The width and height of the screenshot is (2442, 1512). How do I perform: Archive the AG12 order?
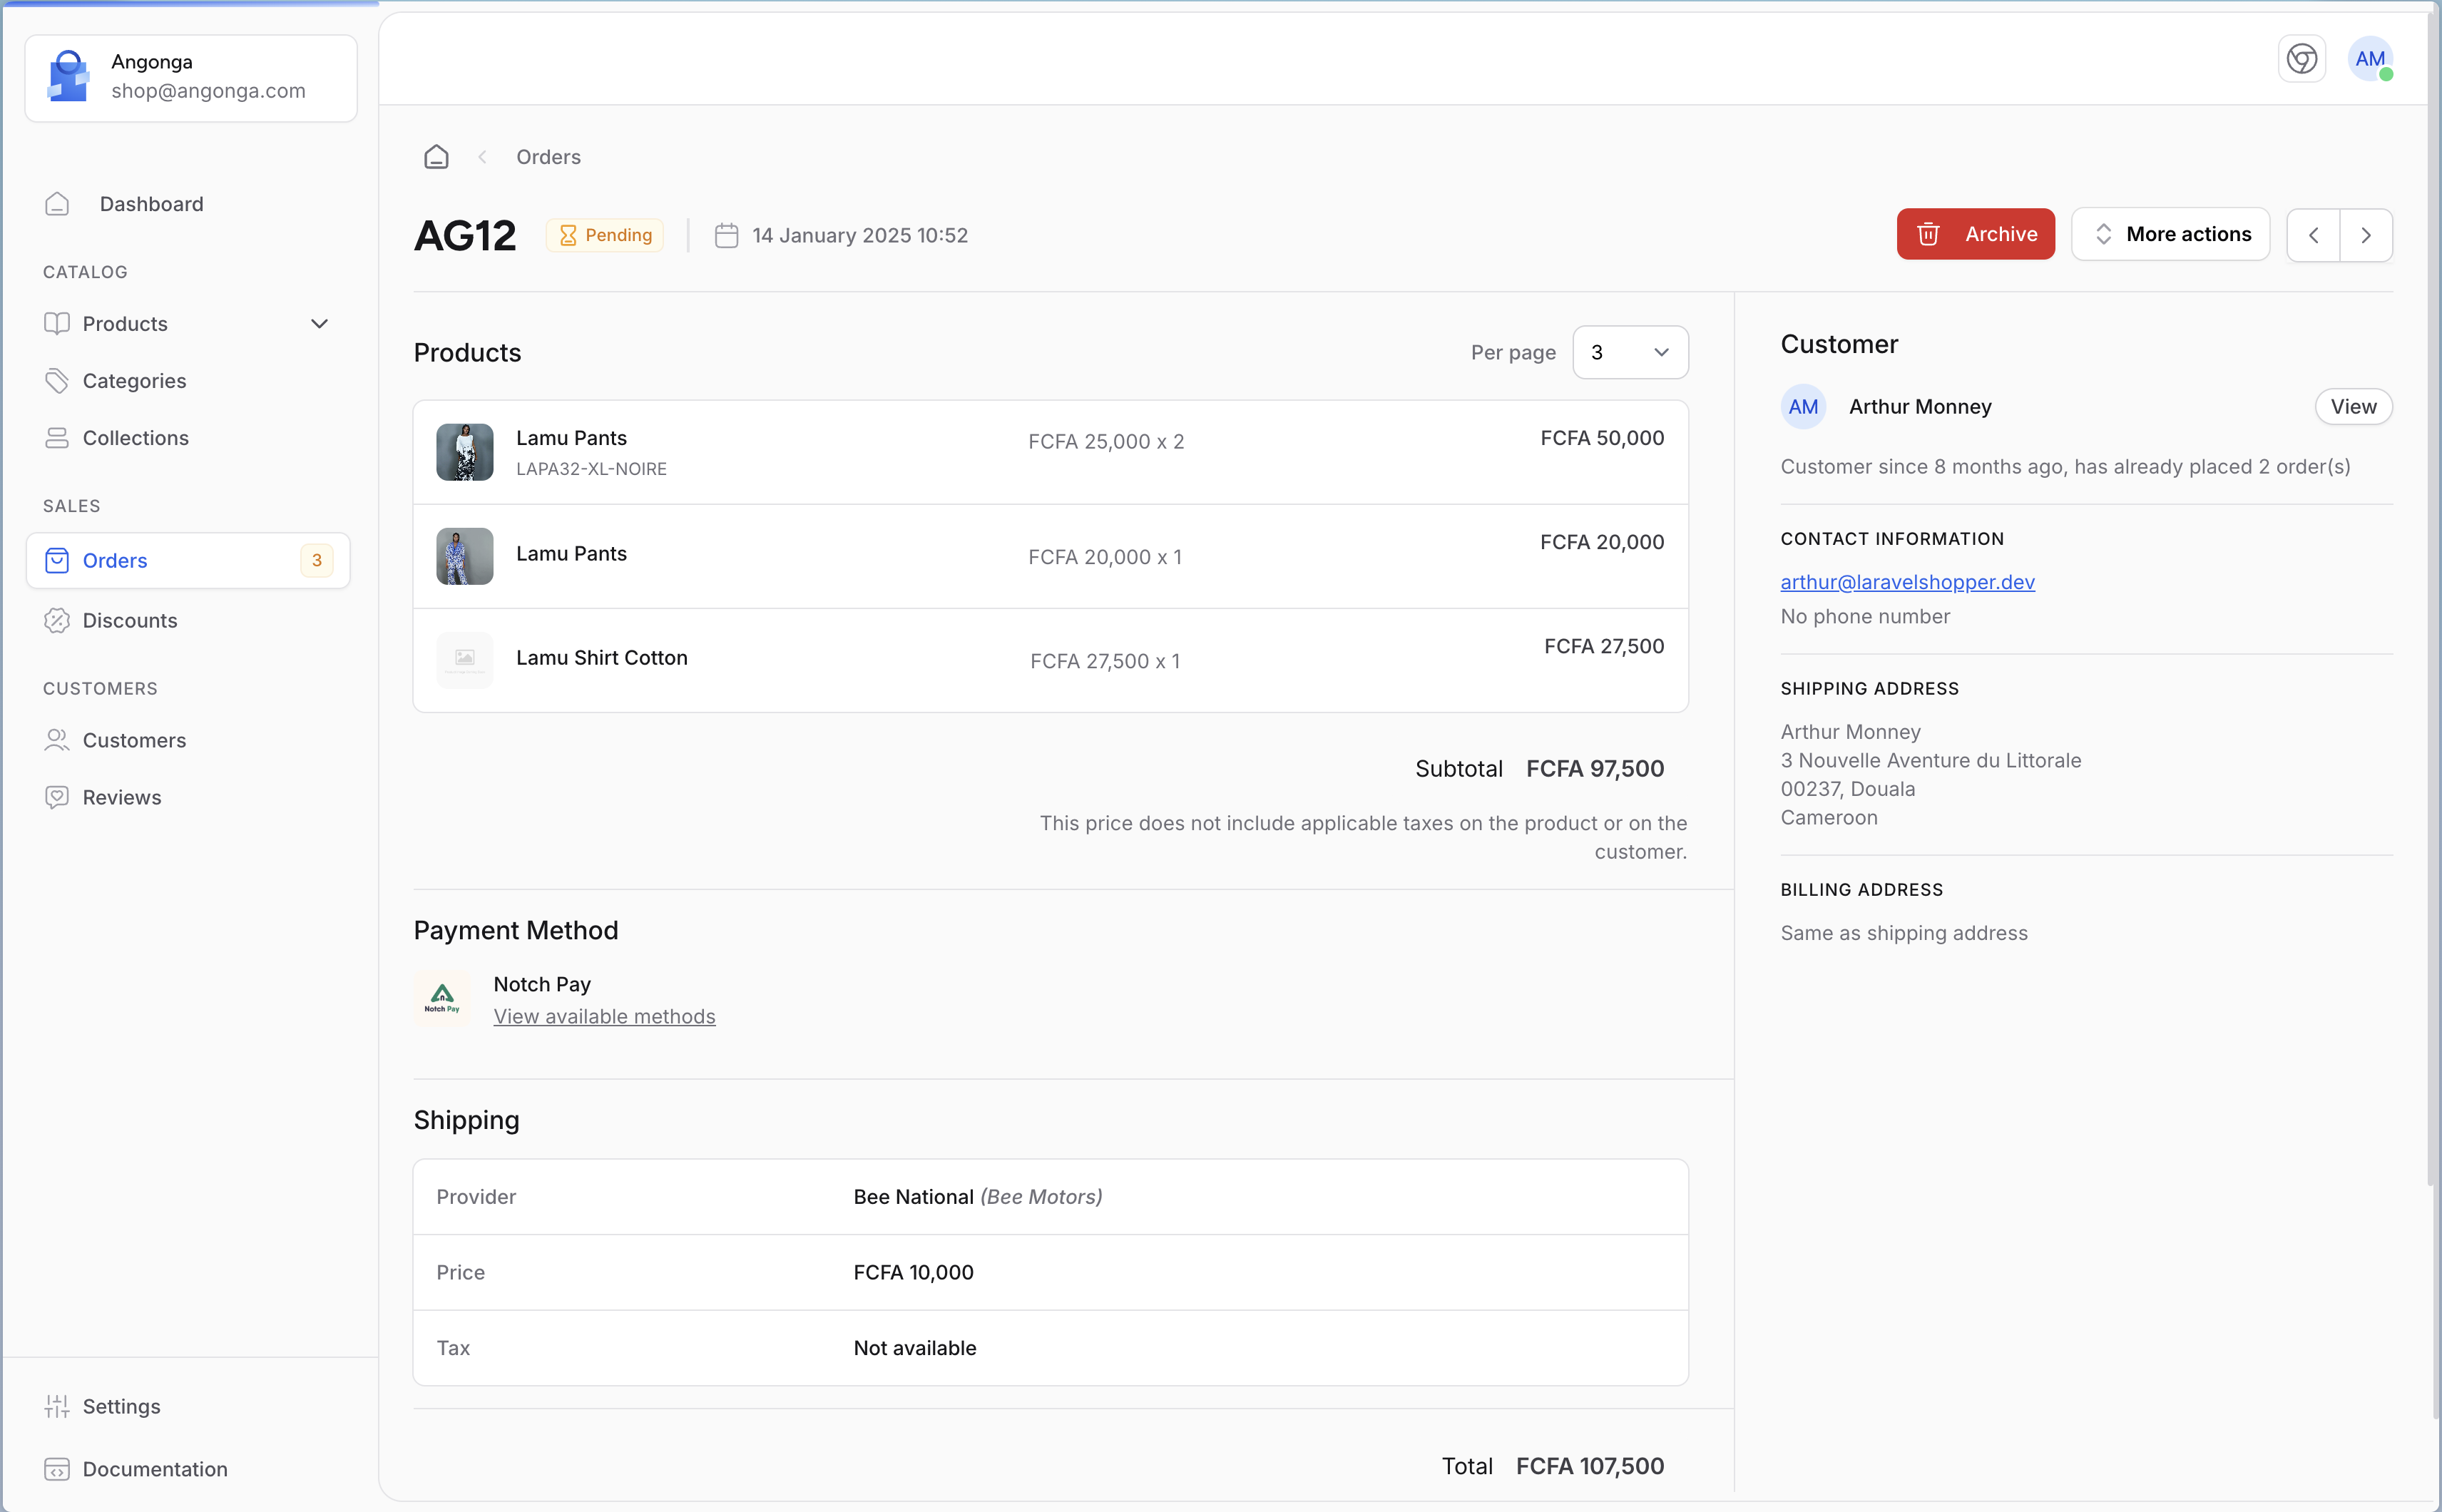tap(1975, 234)
